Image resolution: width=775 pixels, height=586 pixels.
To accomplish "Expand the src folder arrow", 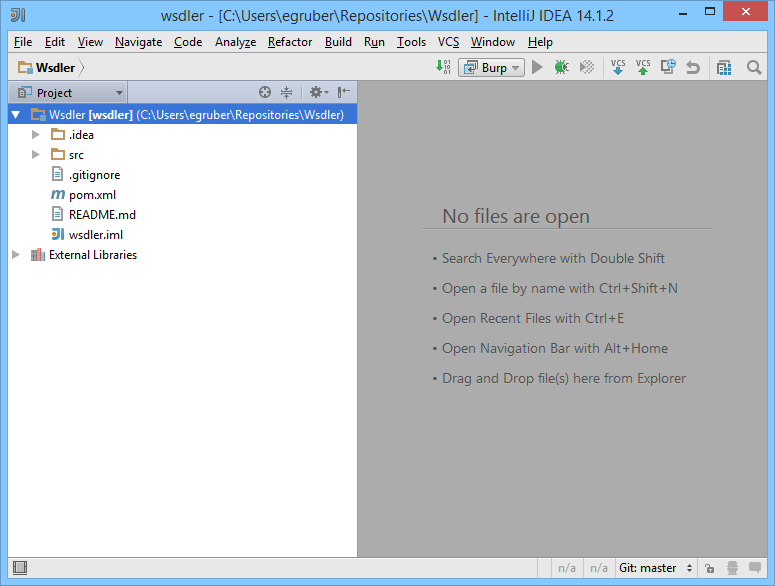I will click(36, 155).
